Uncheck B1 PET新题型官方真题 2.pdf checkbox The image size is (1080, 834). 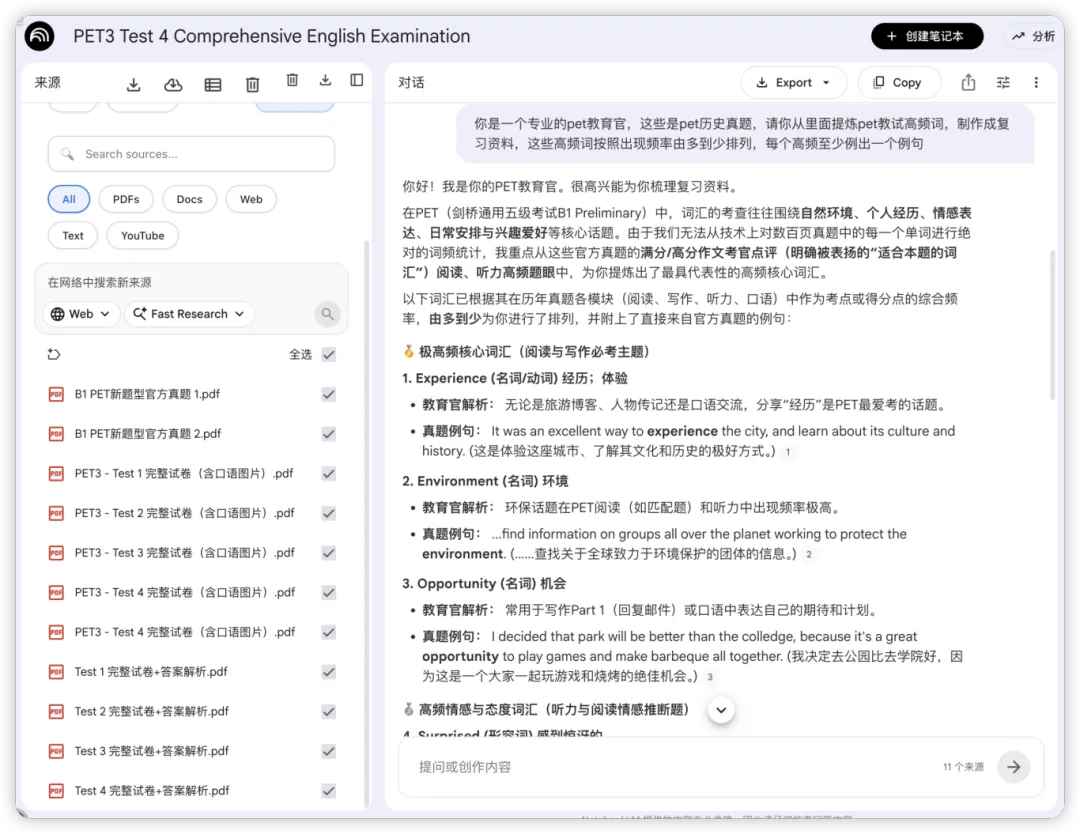click(329, 434)
